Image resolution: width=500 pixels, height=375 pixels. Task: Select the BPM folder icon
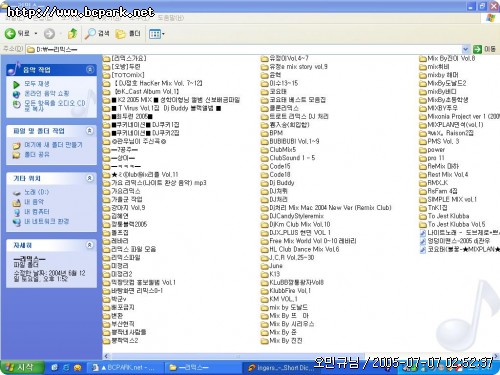tap(265, 133)
